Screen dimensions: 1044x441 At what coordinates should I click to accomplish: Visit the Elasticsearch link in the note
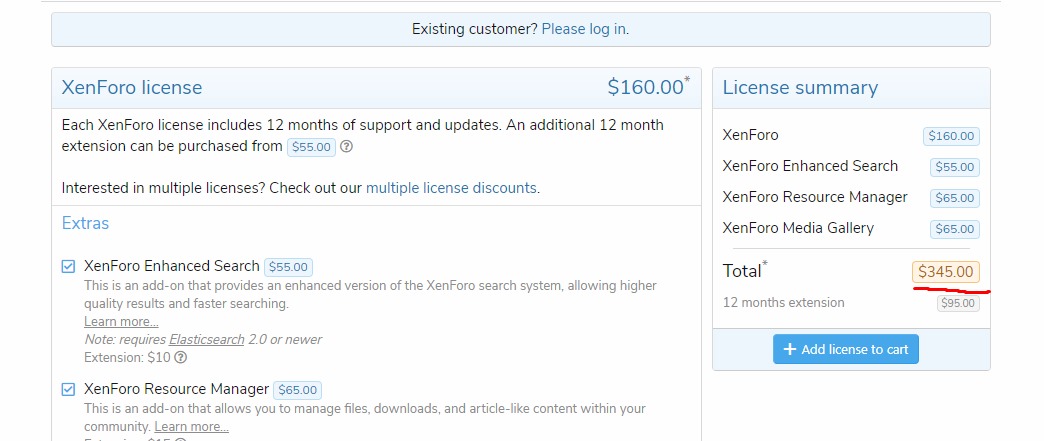point(206,340)
